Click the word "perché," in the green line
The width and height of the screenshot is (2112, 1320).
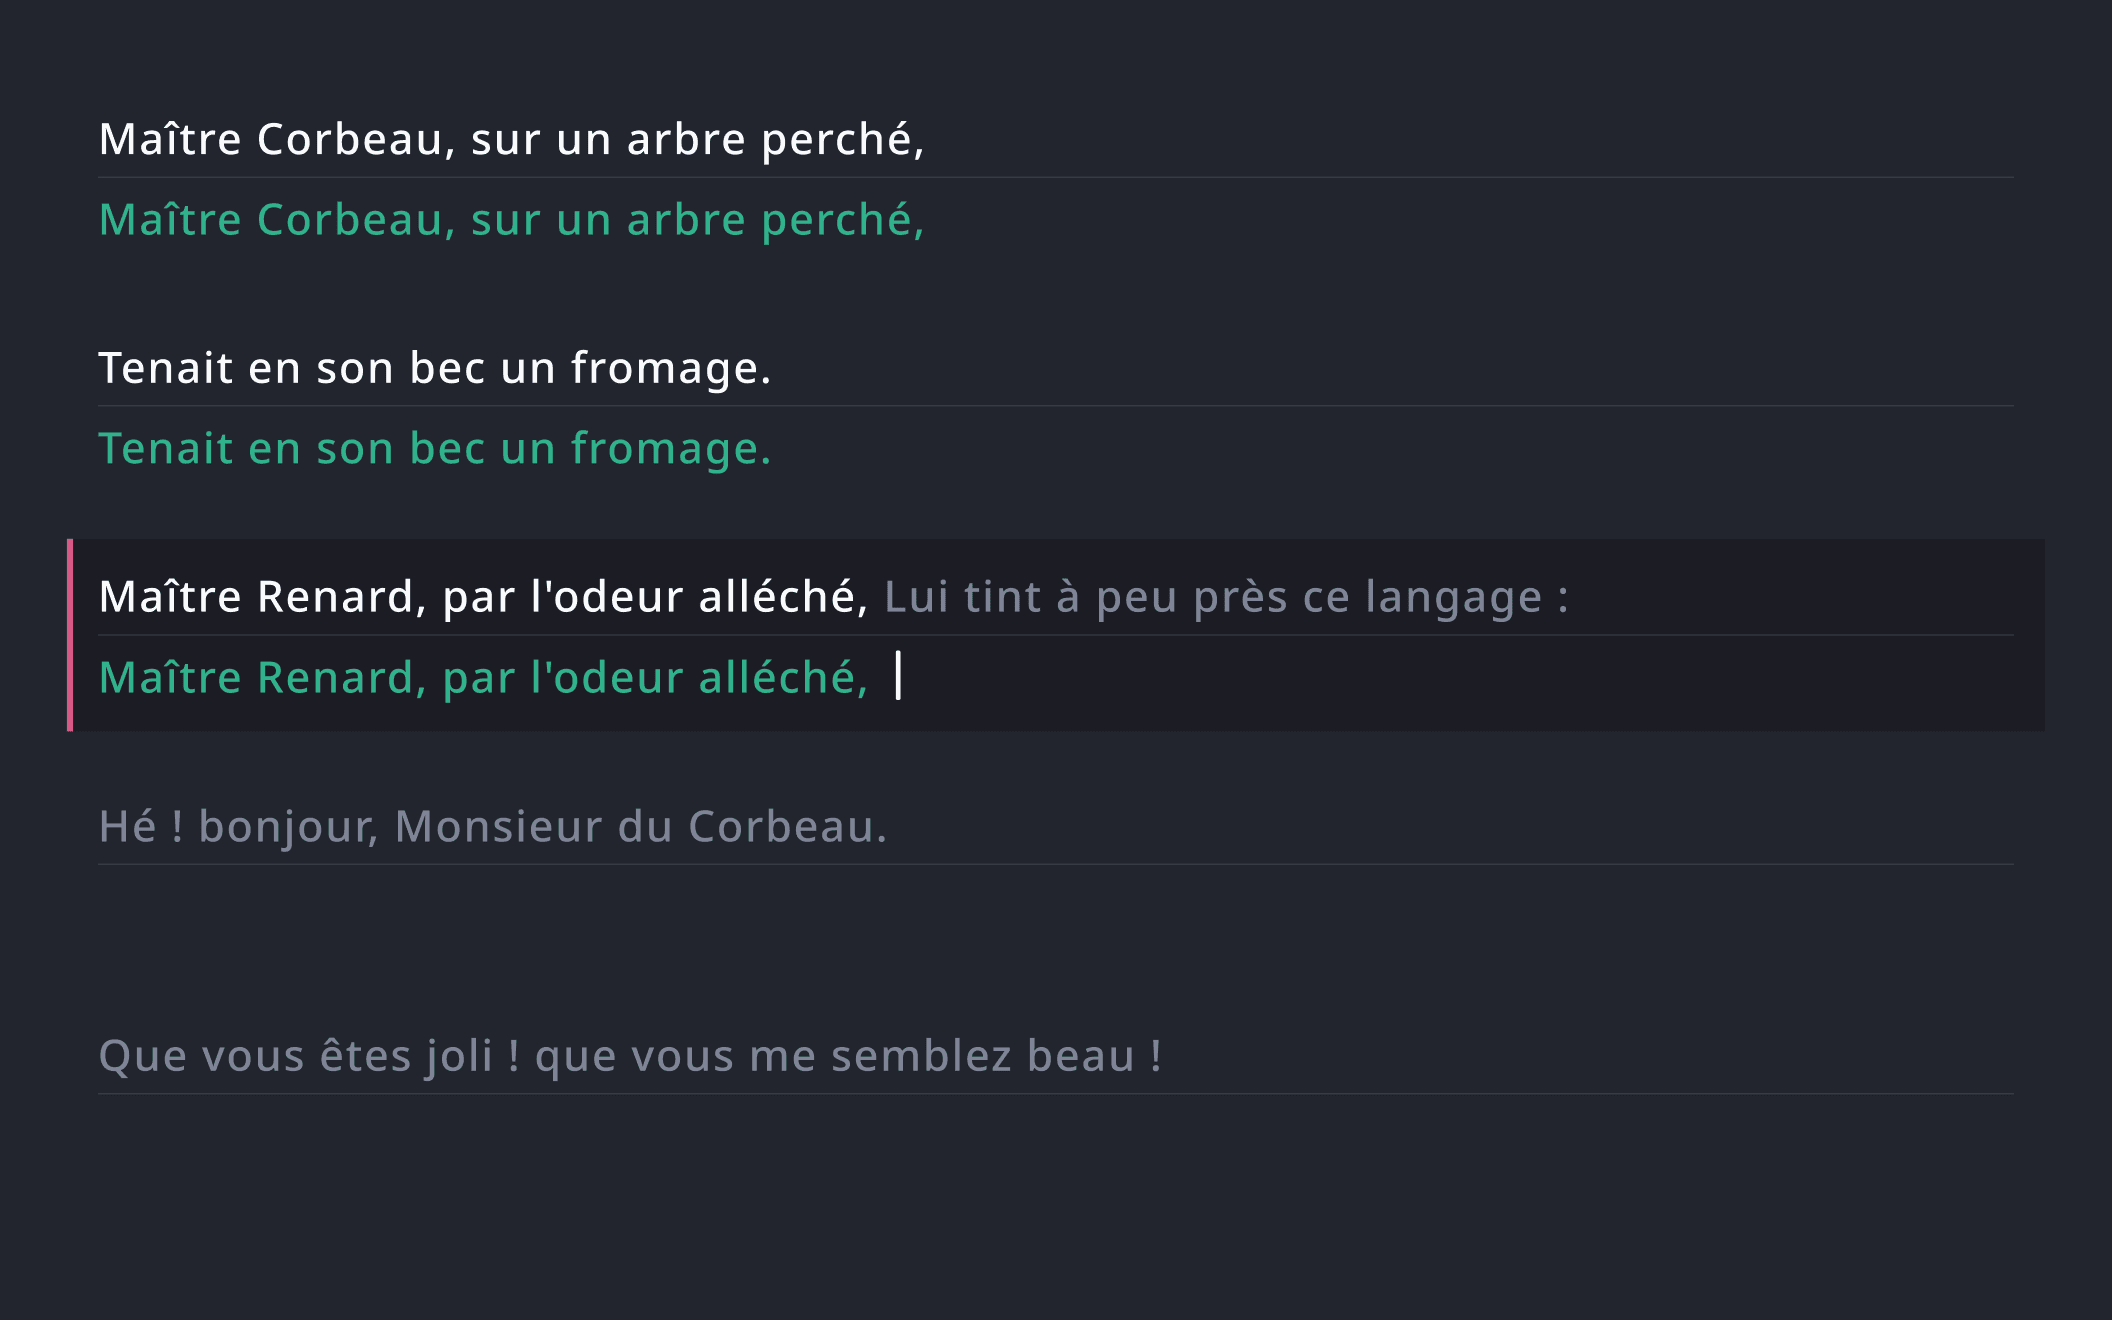tap(842, 220)
